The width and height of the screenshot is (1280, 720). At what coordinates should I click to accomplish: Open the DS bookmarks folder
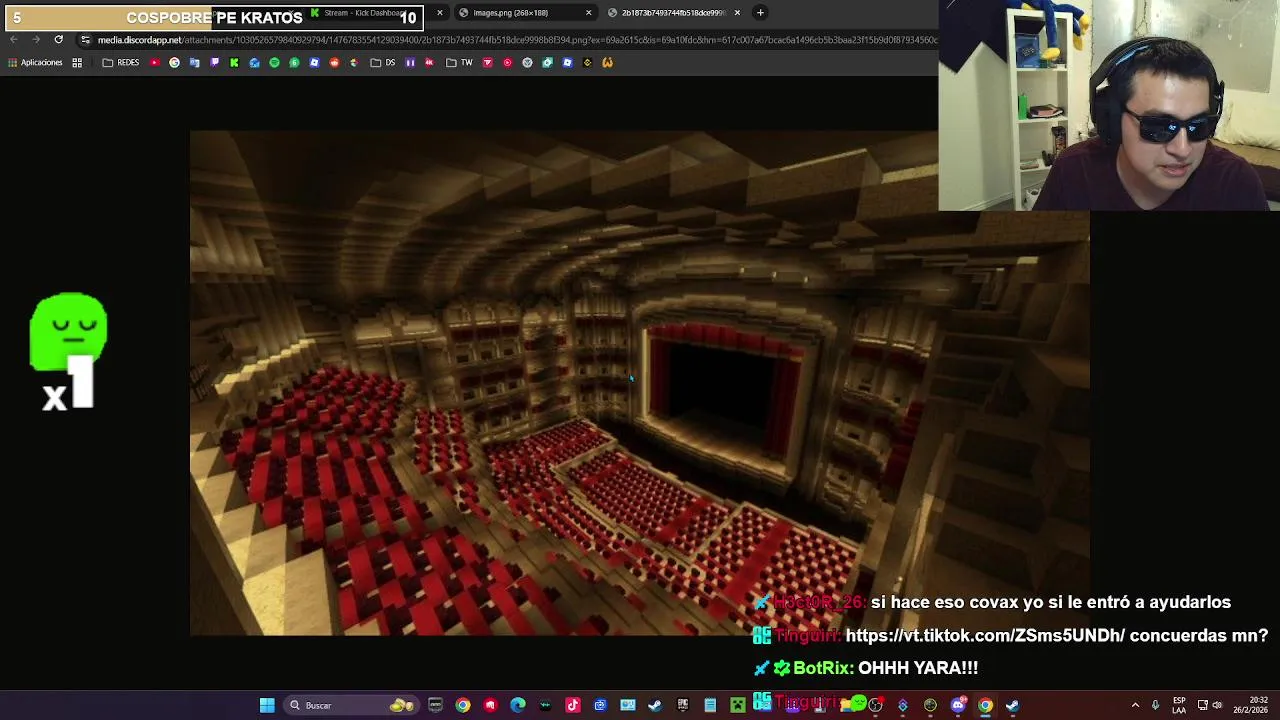(383, 62)
